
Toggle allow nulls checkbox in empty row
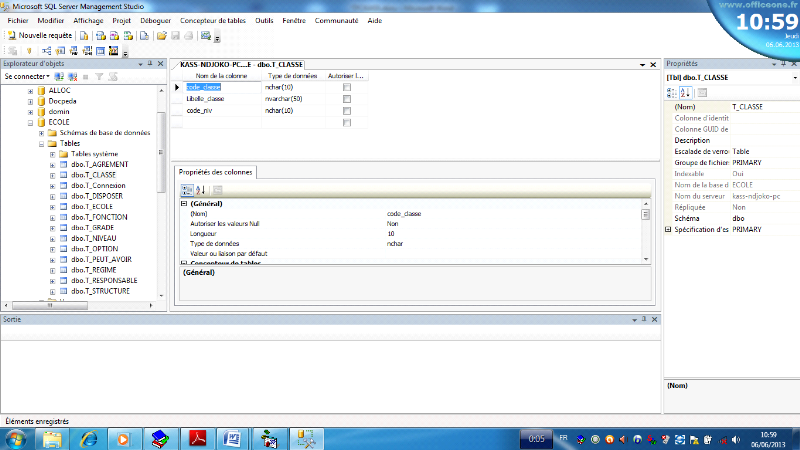tap(347, 122)
